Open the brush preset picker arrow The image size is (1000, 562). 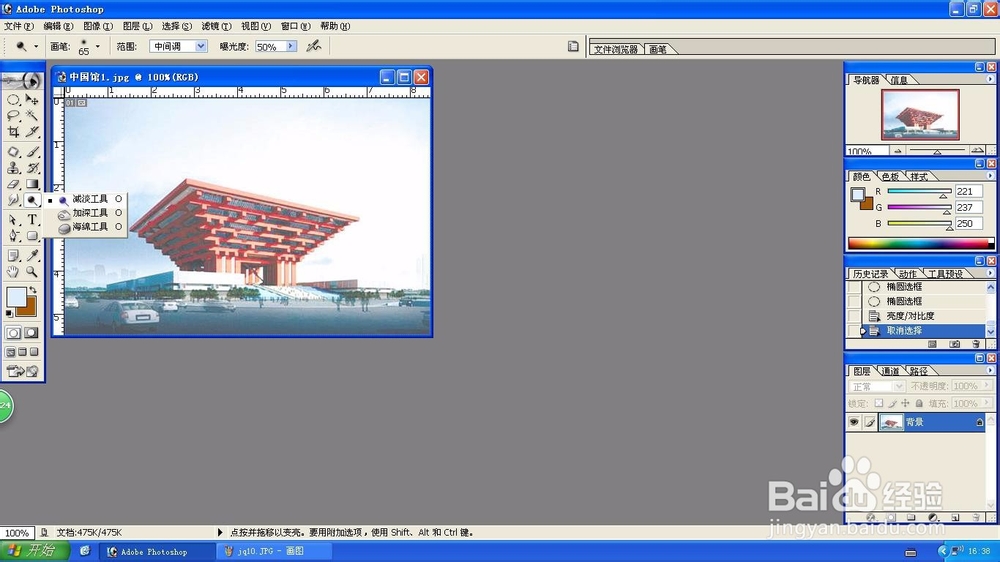tap(98, 47)
